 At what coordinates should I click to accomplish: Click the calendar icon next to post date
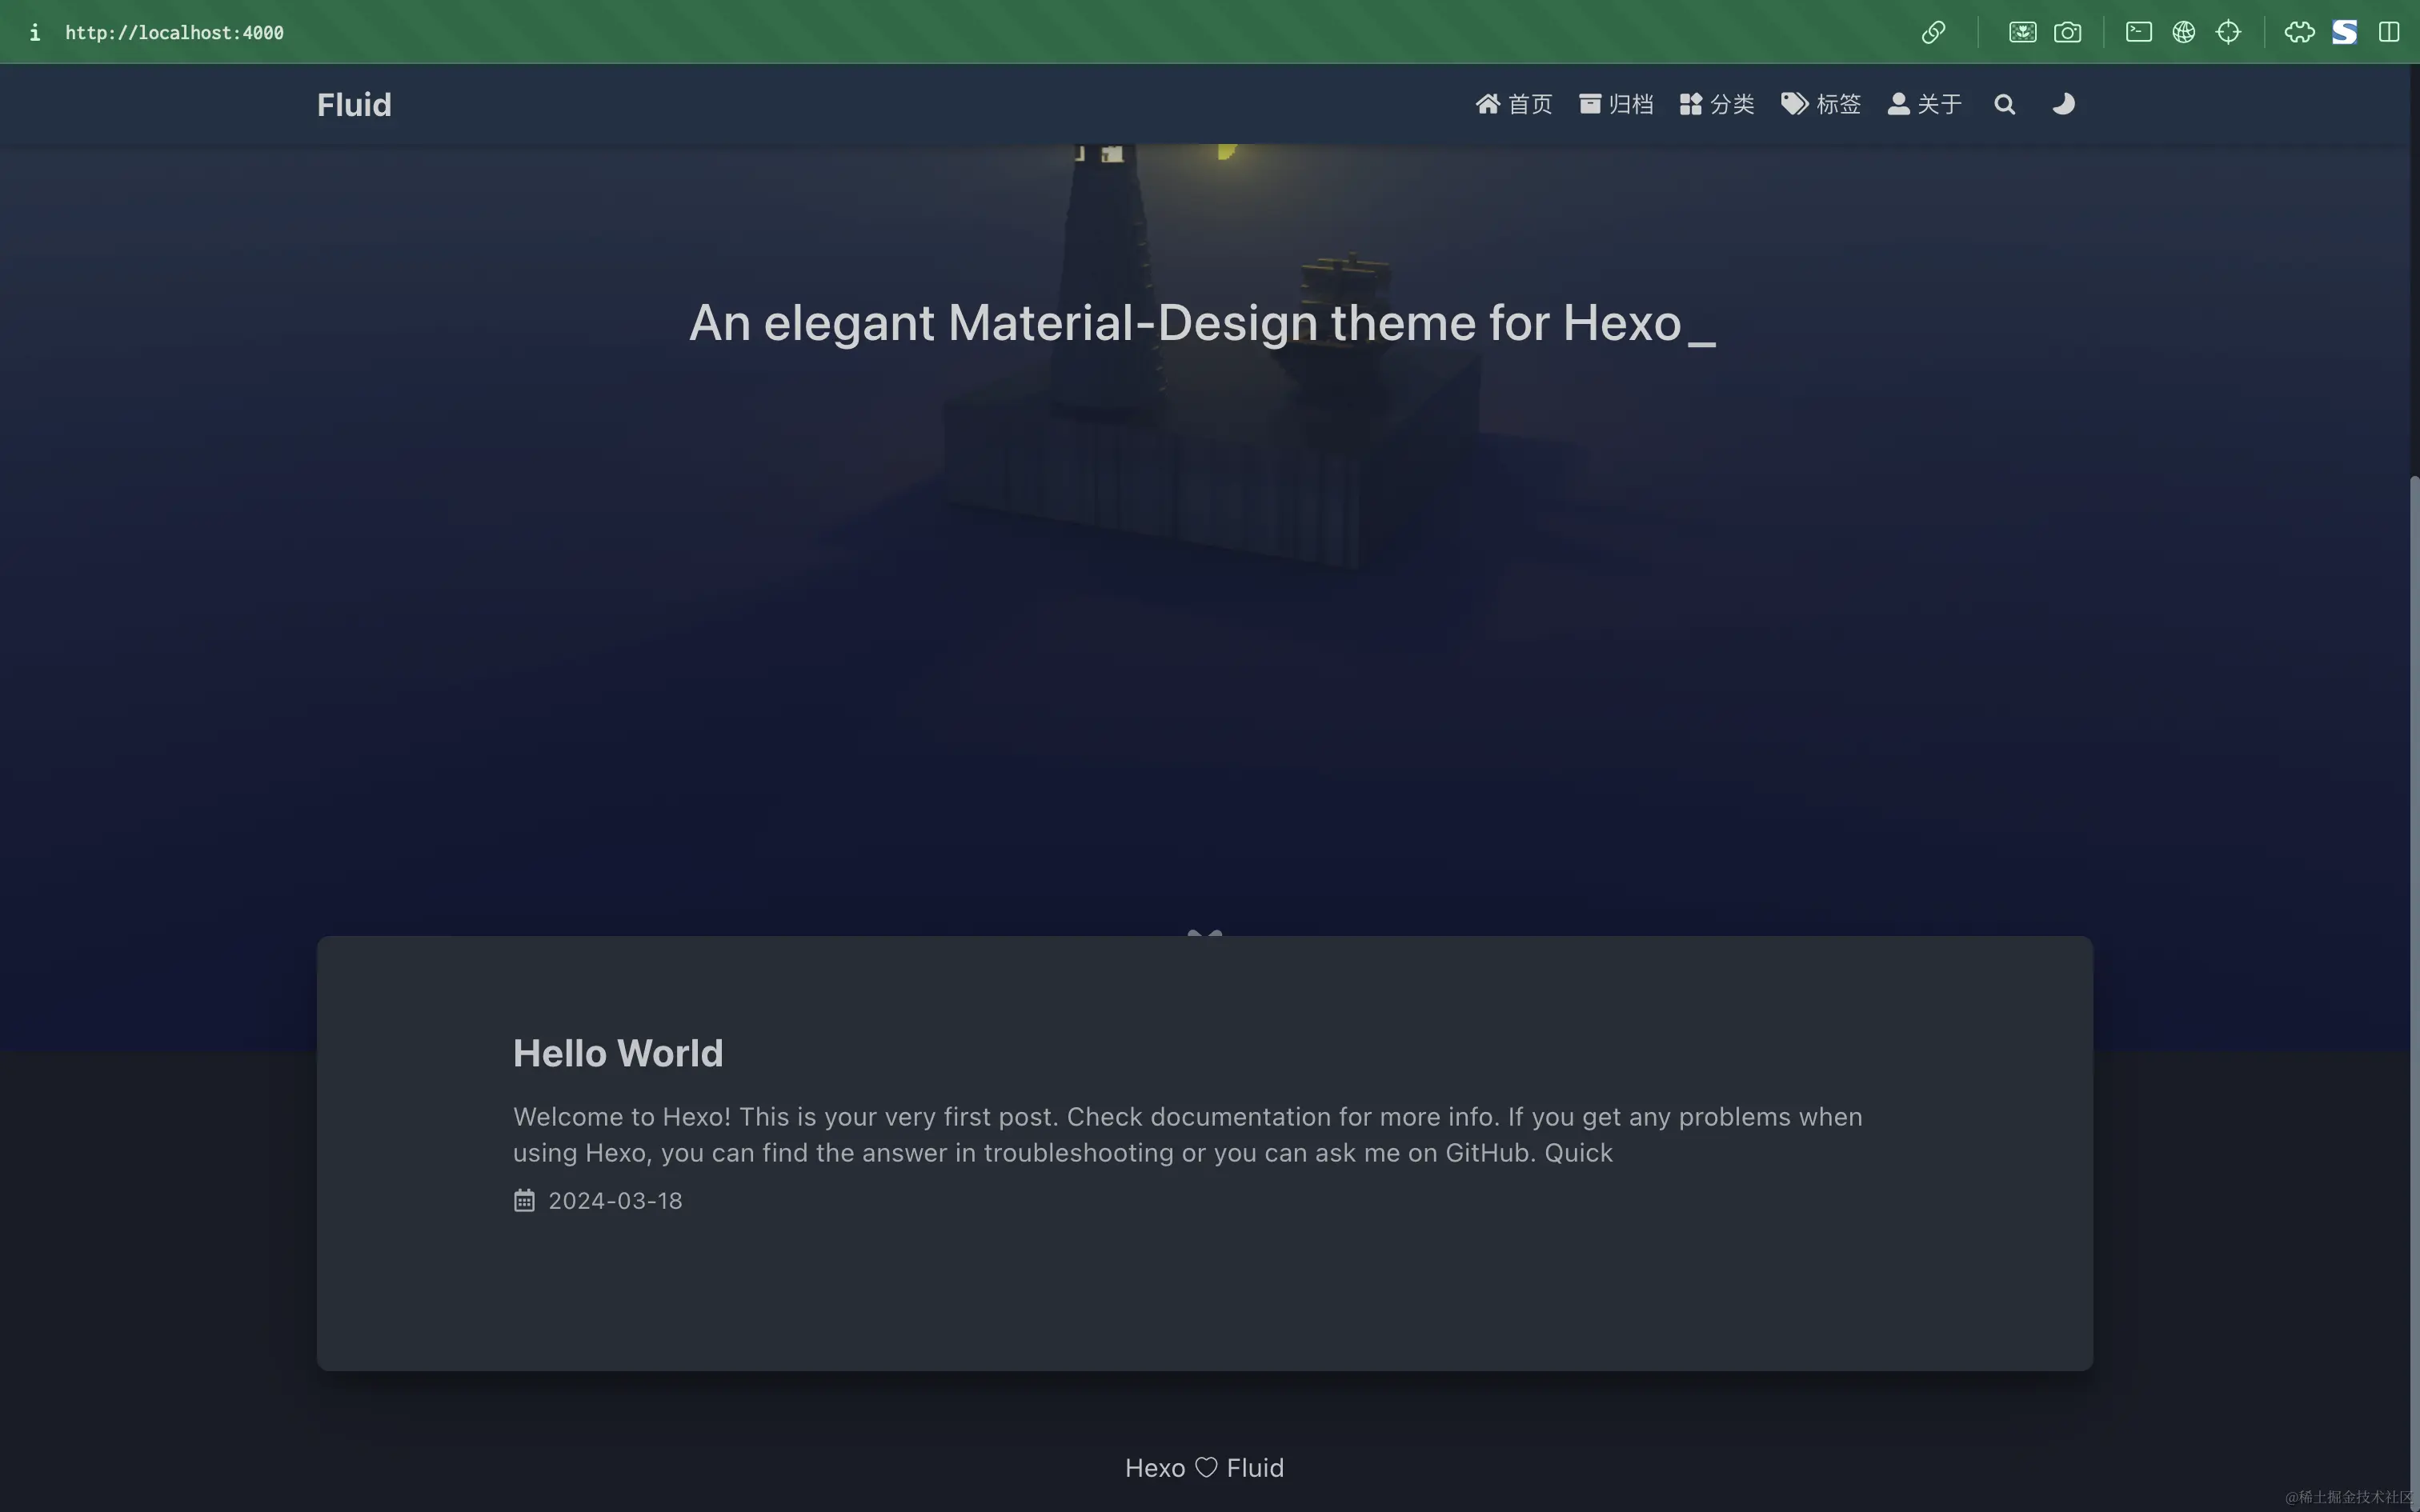pos(524,1200)
